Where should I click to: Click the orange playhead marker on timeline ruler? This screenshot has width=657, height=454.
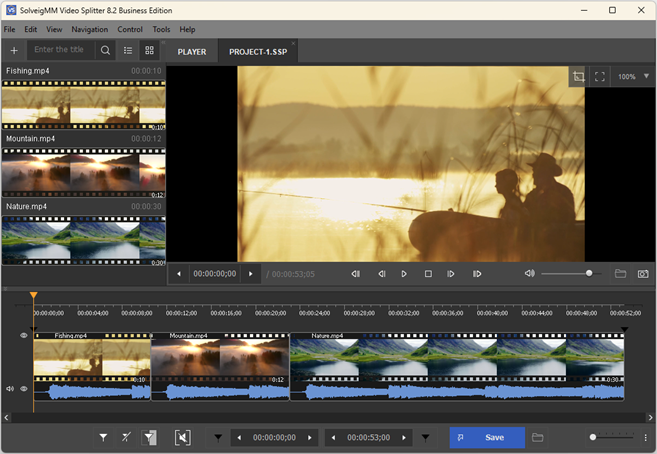34,296
